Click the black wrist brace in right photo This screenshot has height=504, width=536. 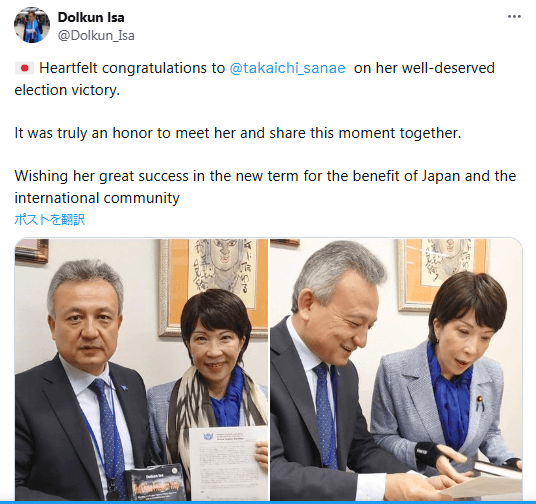pyautogui.click(x=427, y=453)
